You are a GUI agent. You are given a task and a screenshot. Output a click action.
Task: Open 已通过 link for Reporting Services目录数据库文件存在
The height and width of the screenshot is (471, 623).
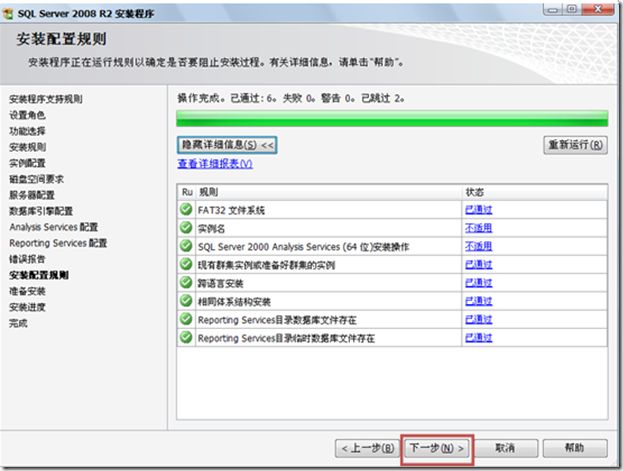click(x=478, y=319)
